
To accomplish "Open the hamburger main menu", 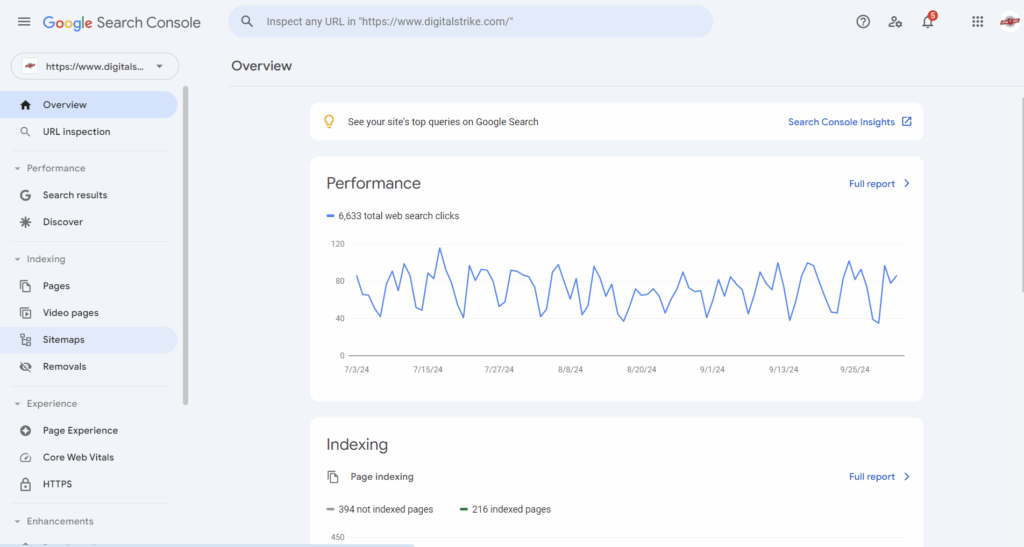I will click(x=24, y=22).
